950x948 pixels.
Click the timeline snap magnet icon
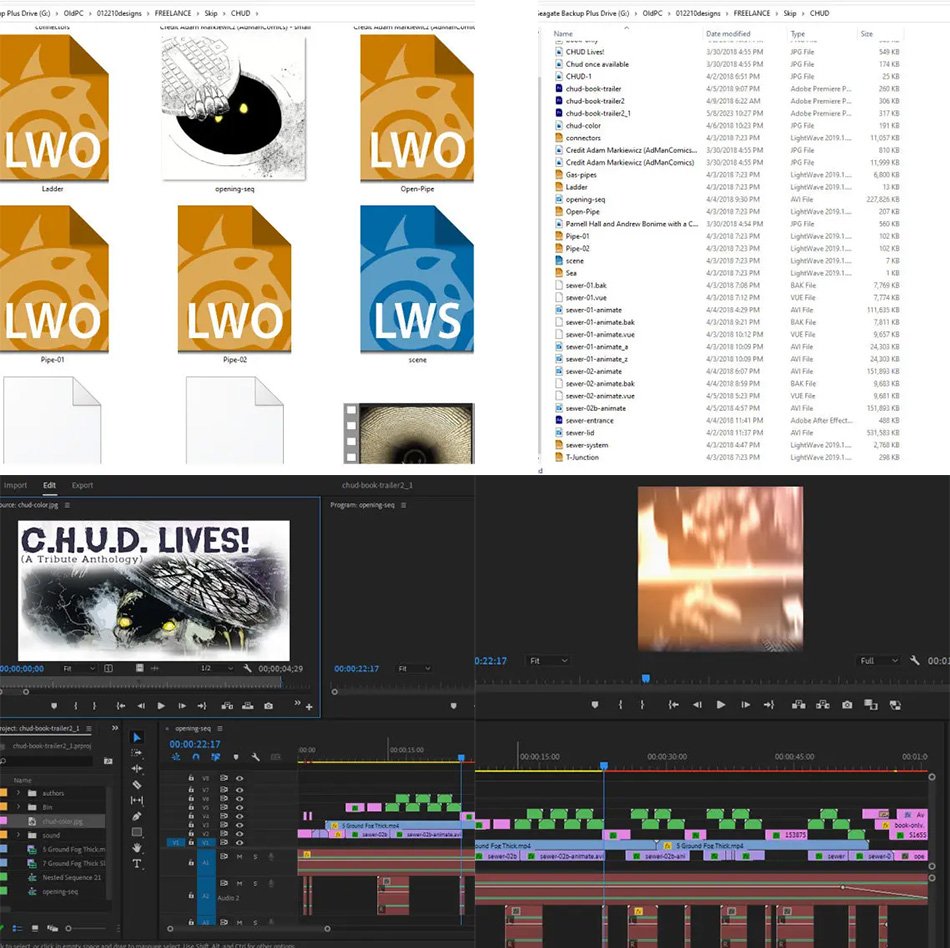coord(195,757)
